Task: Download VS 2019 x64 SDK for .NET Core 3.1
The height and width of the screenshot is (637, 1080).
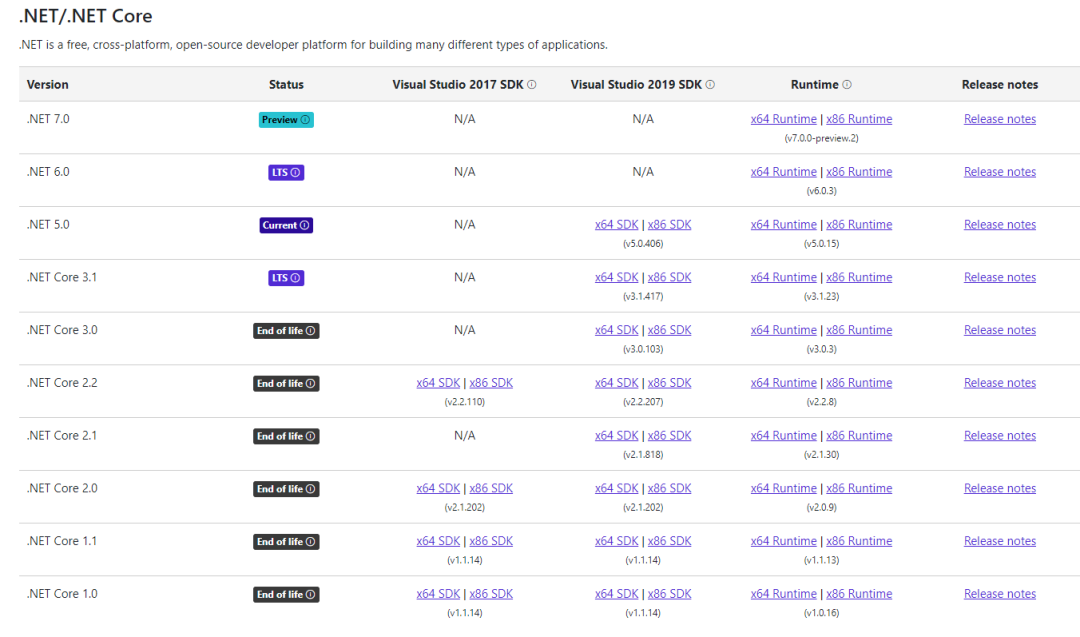Action: click(617, 278)
